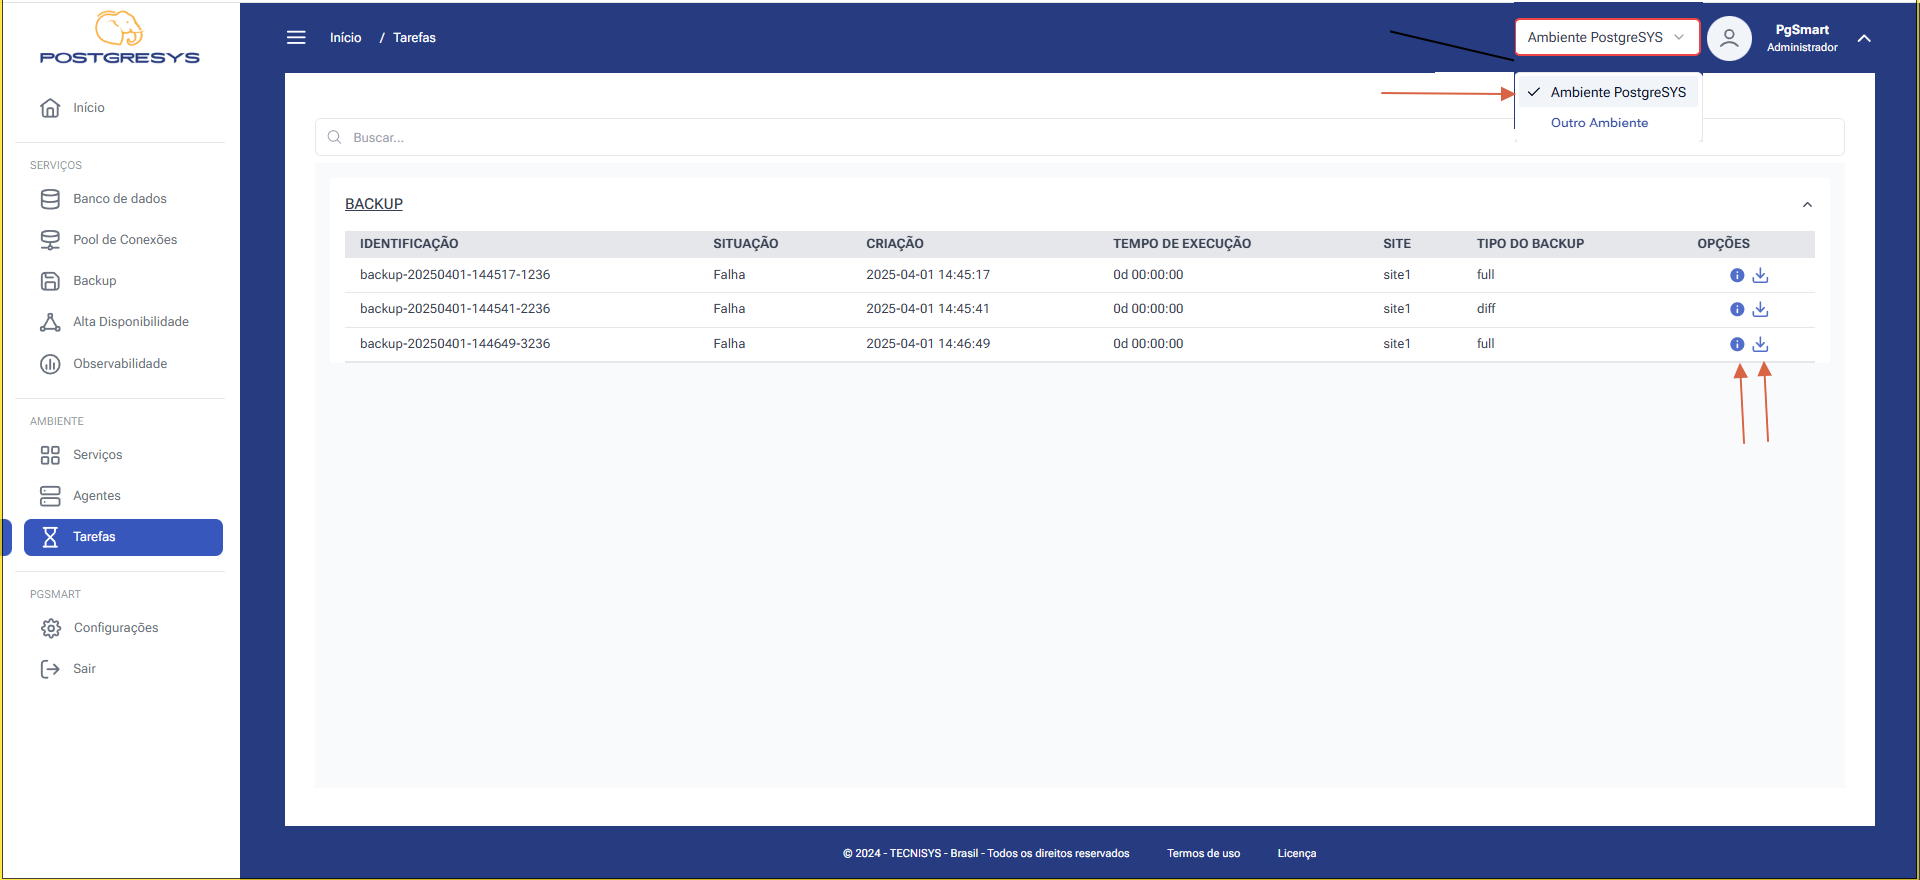Show info for backup-20250401-144517-1236
The height and width of the screenshot is (880, 1920).
pyautogui.click(x=1737, y=275)
